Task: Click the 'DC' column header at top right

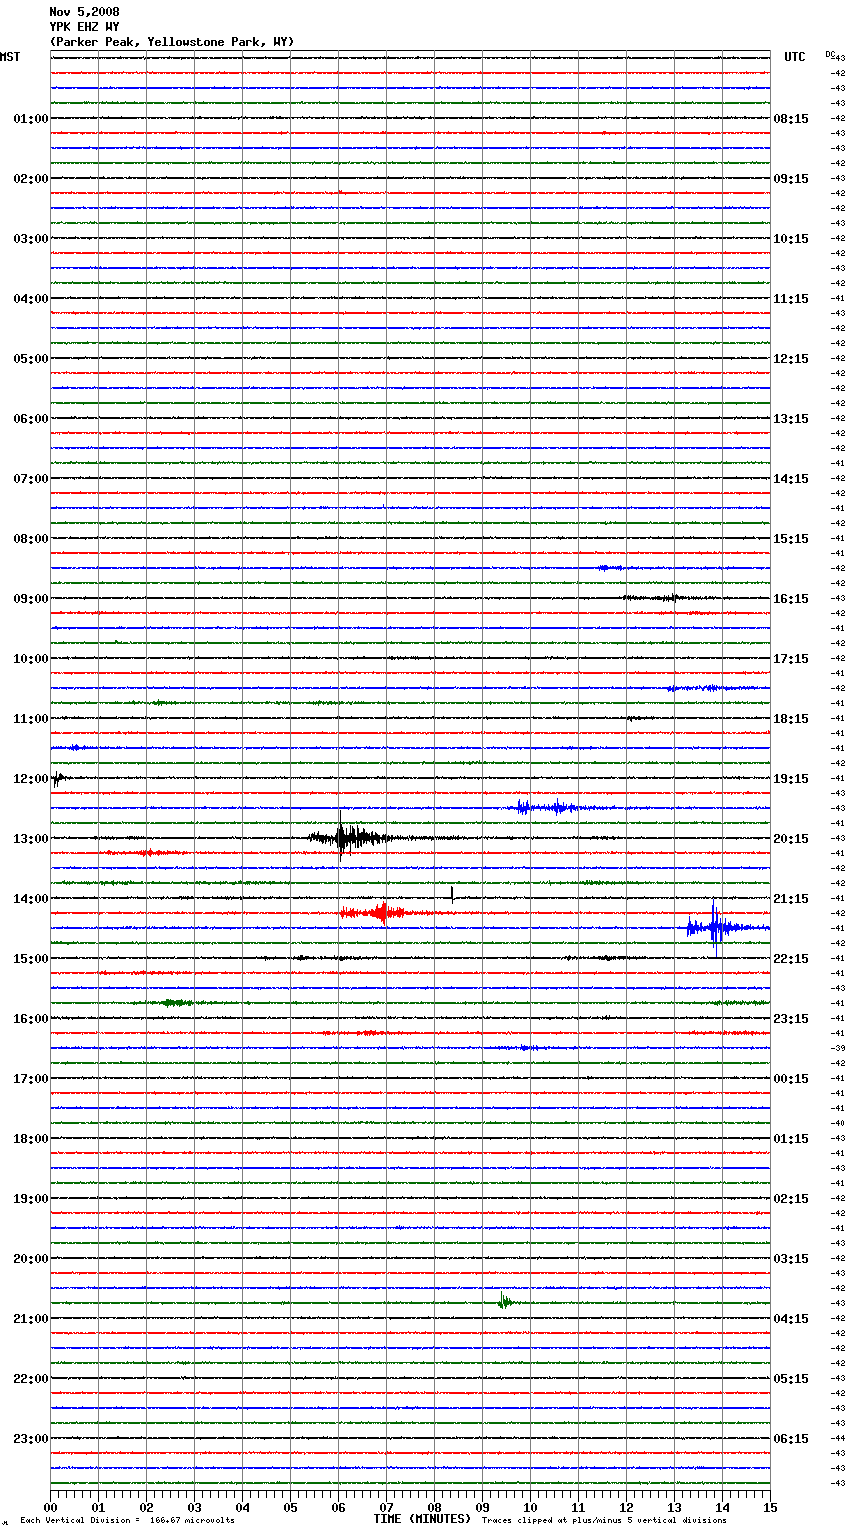Action: [x=830, y=54]
